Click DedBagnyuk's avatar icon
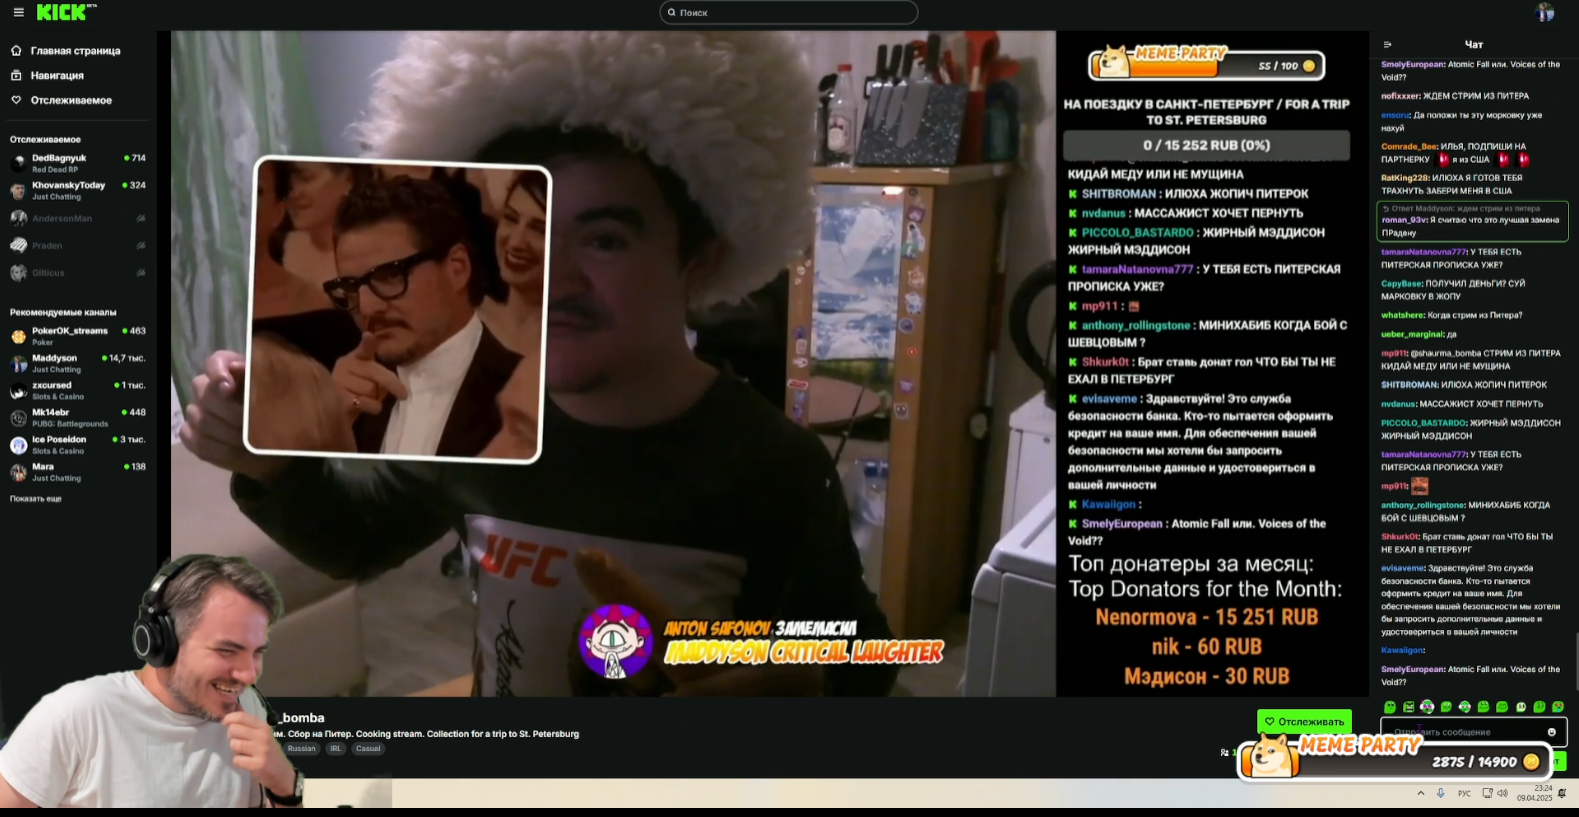This screenshot has width=1579, height=817. (18, 163)
